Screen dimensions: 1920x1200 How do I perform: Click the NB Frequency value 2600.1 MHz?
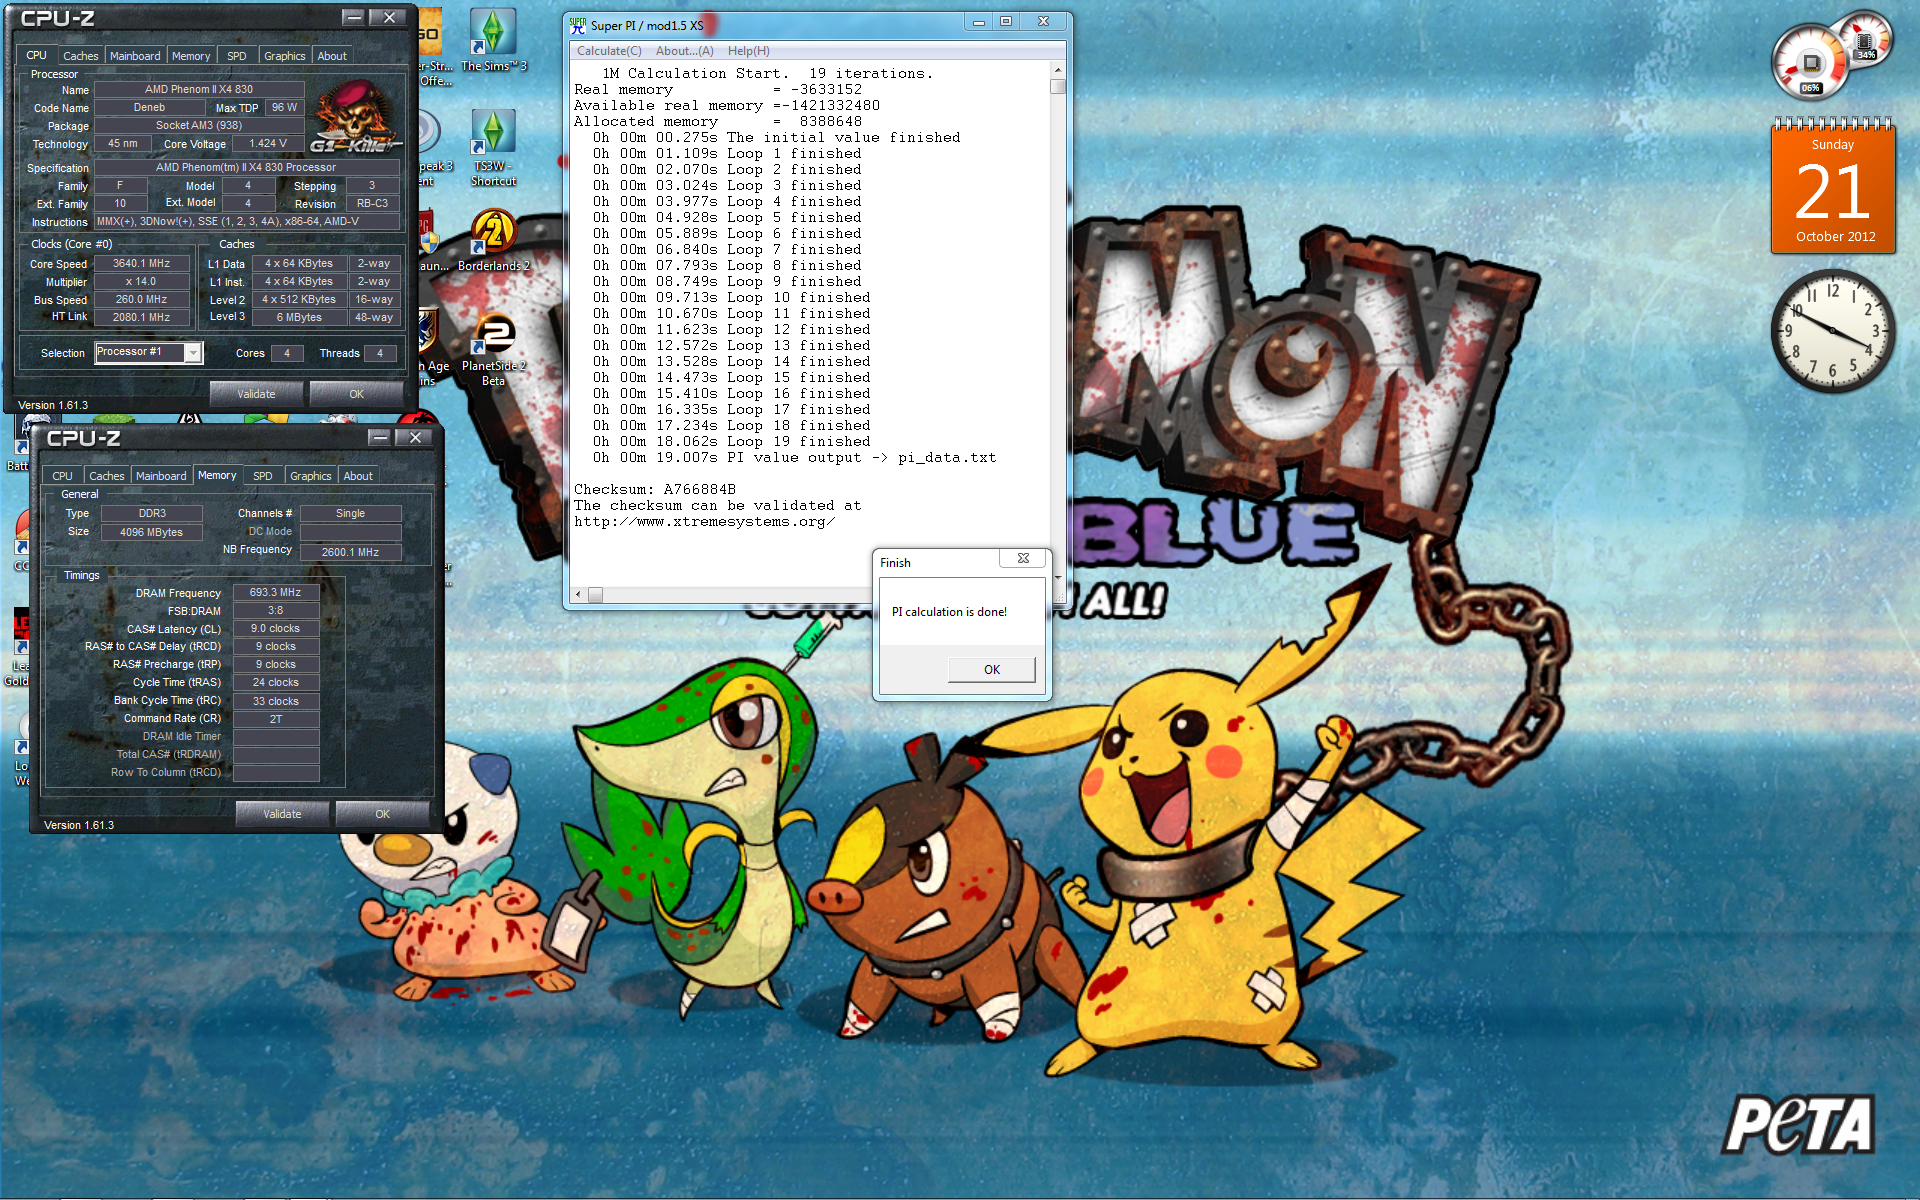coord(350,552)
